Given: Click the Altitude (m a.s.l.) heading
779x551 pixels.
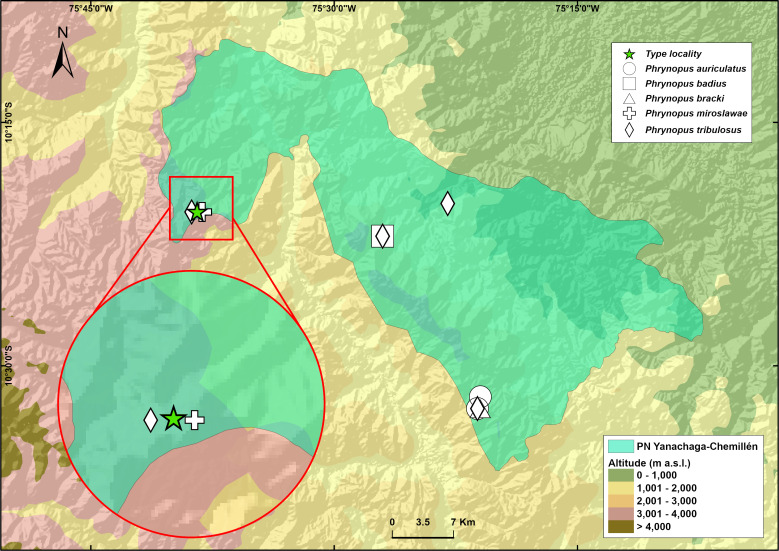Looking at the screenshot, I should [x=649, y=463].
